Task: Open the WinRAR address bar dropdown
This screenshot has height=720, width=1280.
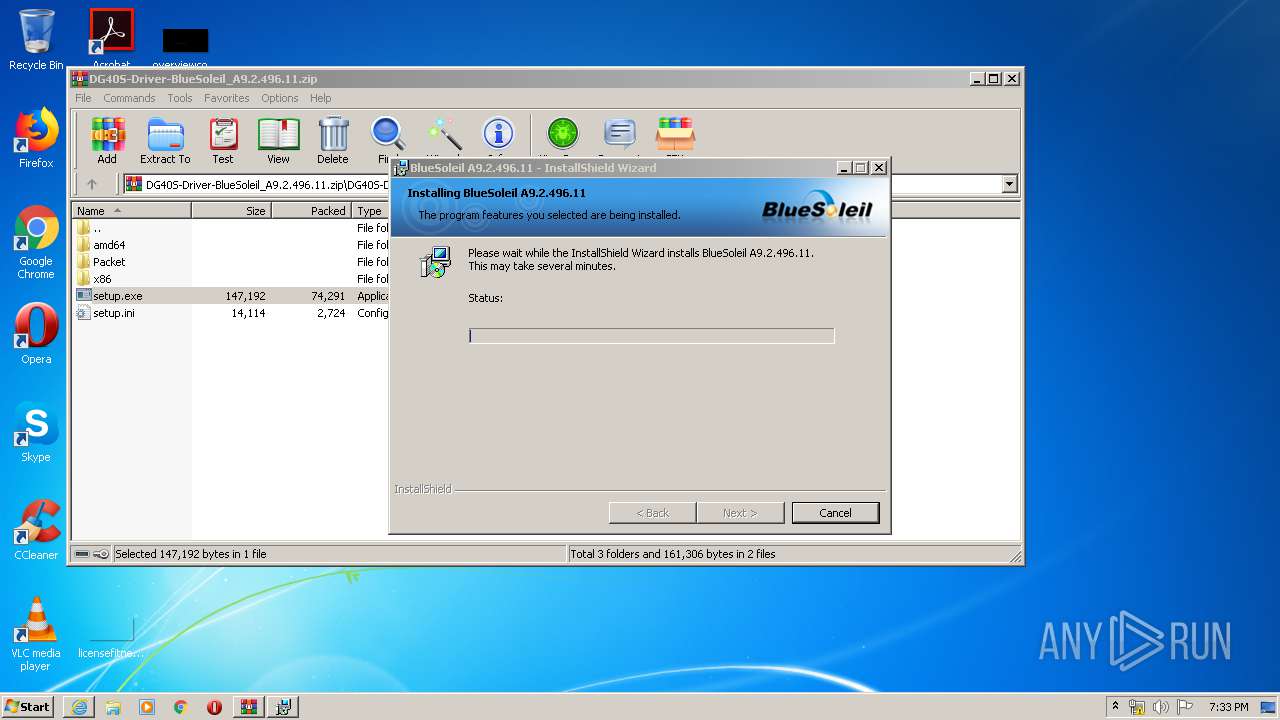Action: click(x=1009, y=184)
